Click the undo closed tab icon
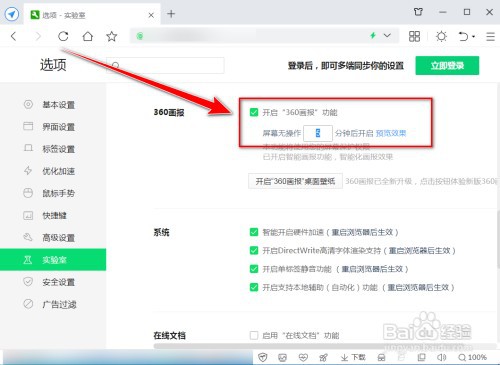 pos(463,36)
